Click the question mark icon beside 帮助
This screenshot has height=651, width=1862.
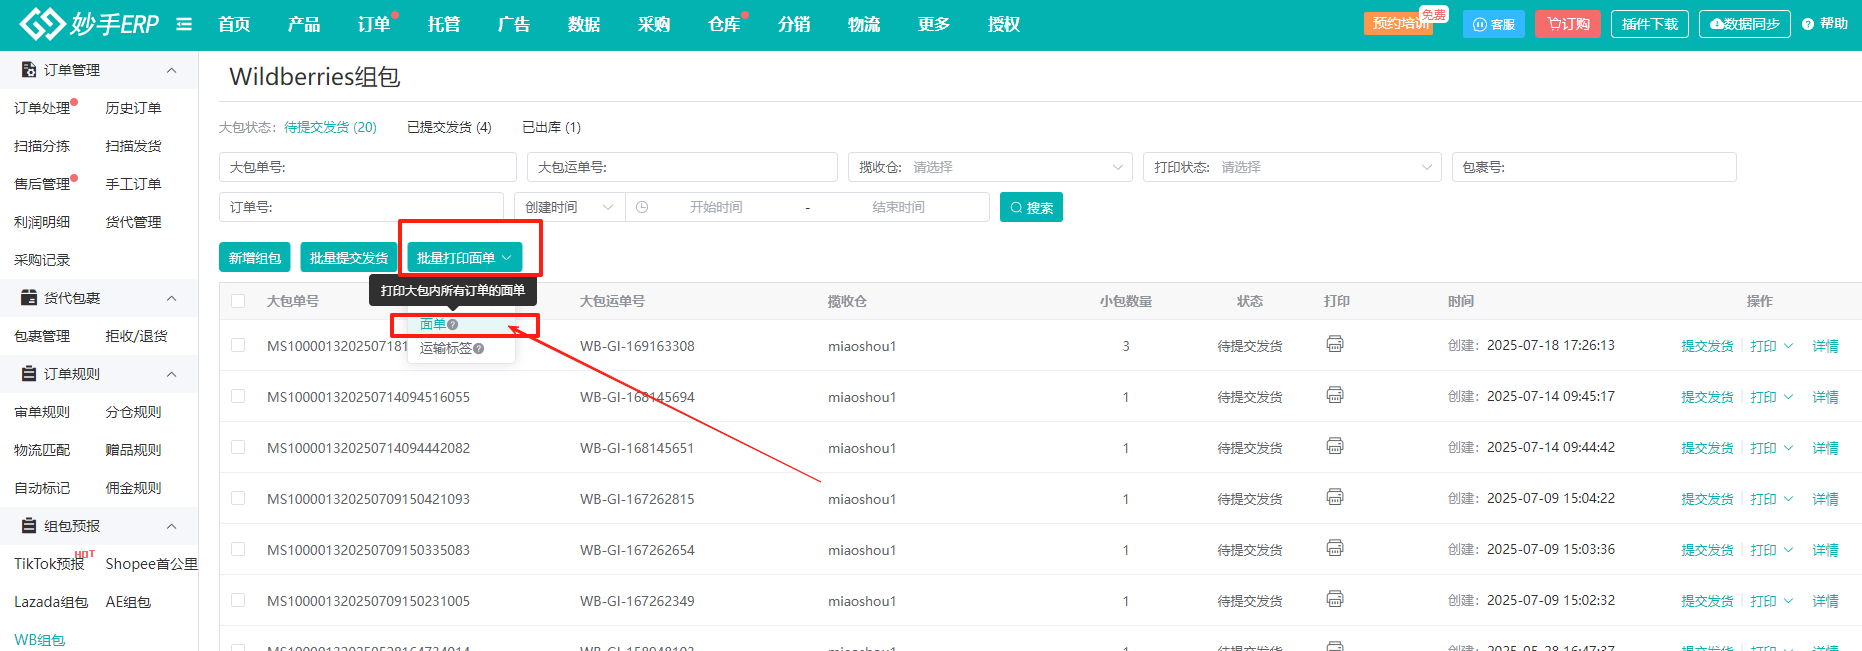[1808, 24]
